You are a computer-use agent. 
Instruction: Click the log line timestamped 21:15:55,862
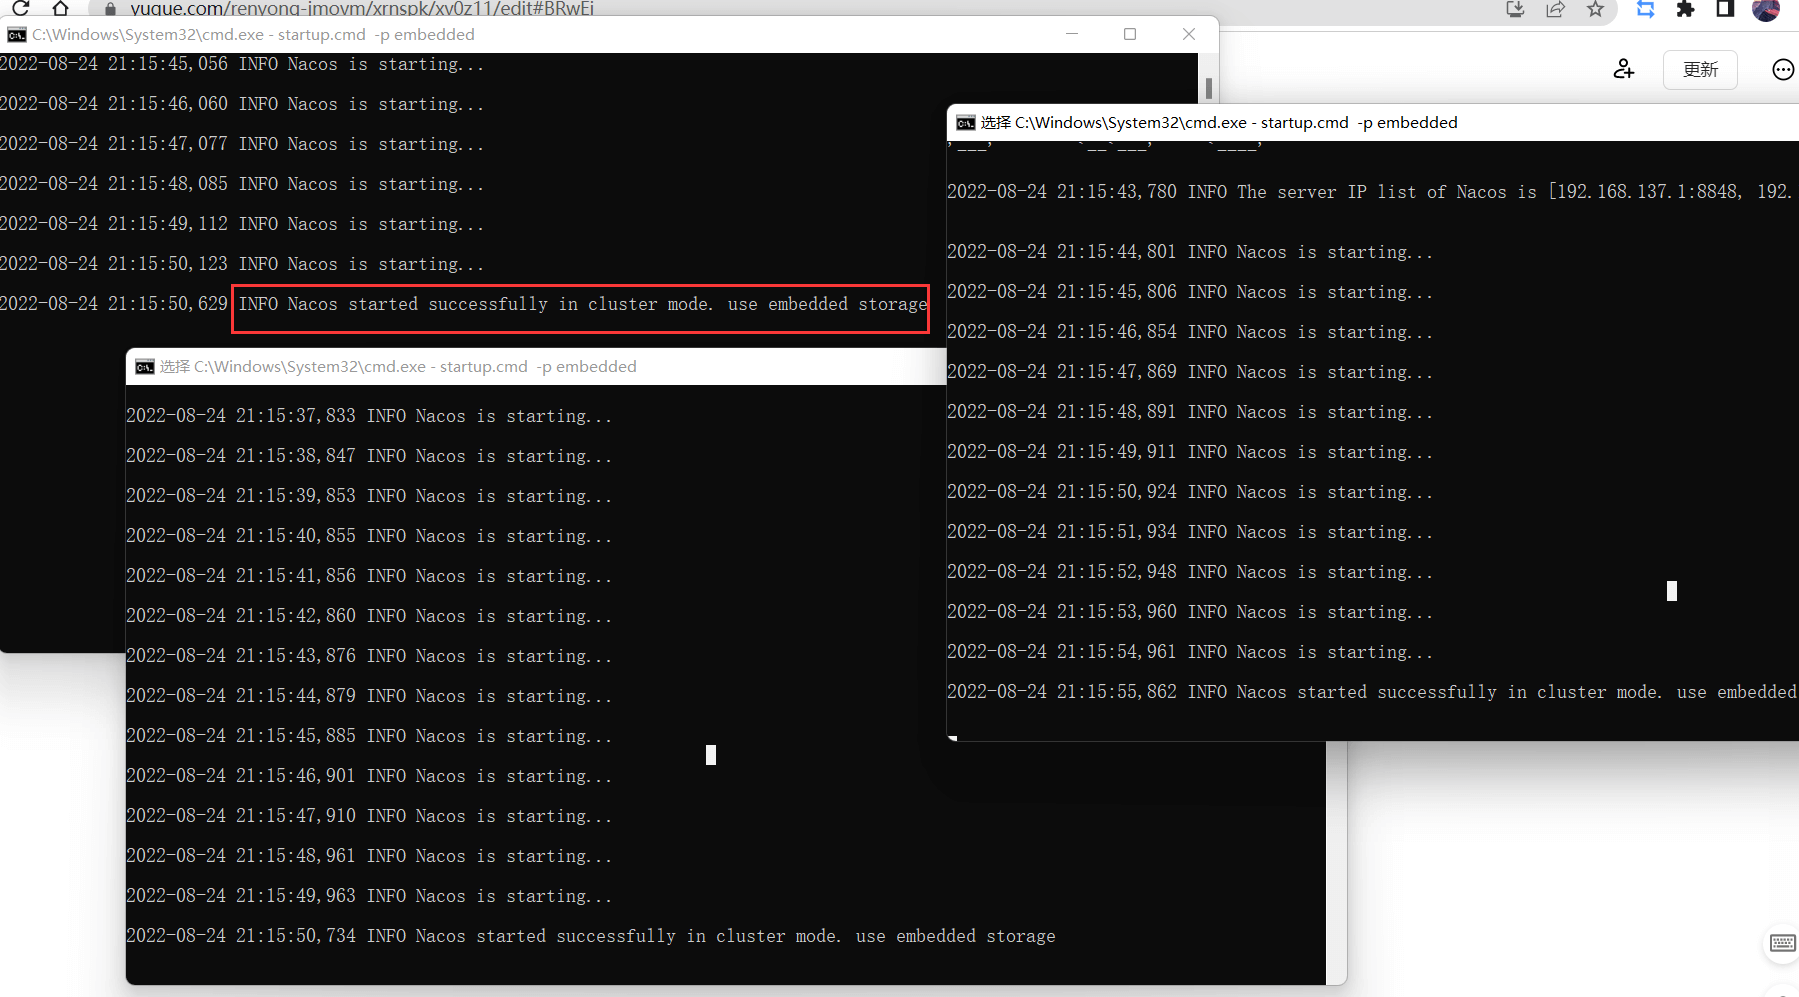point(1372,692)
